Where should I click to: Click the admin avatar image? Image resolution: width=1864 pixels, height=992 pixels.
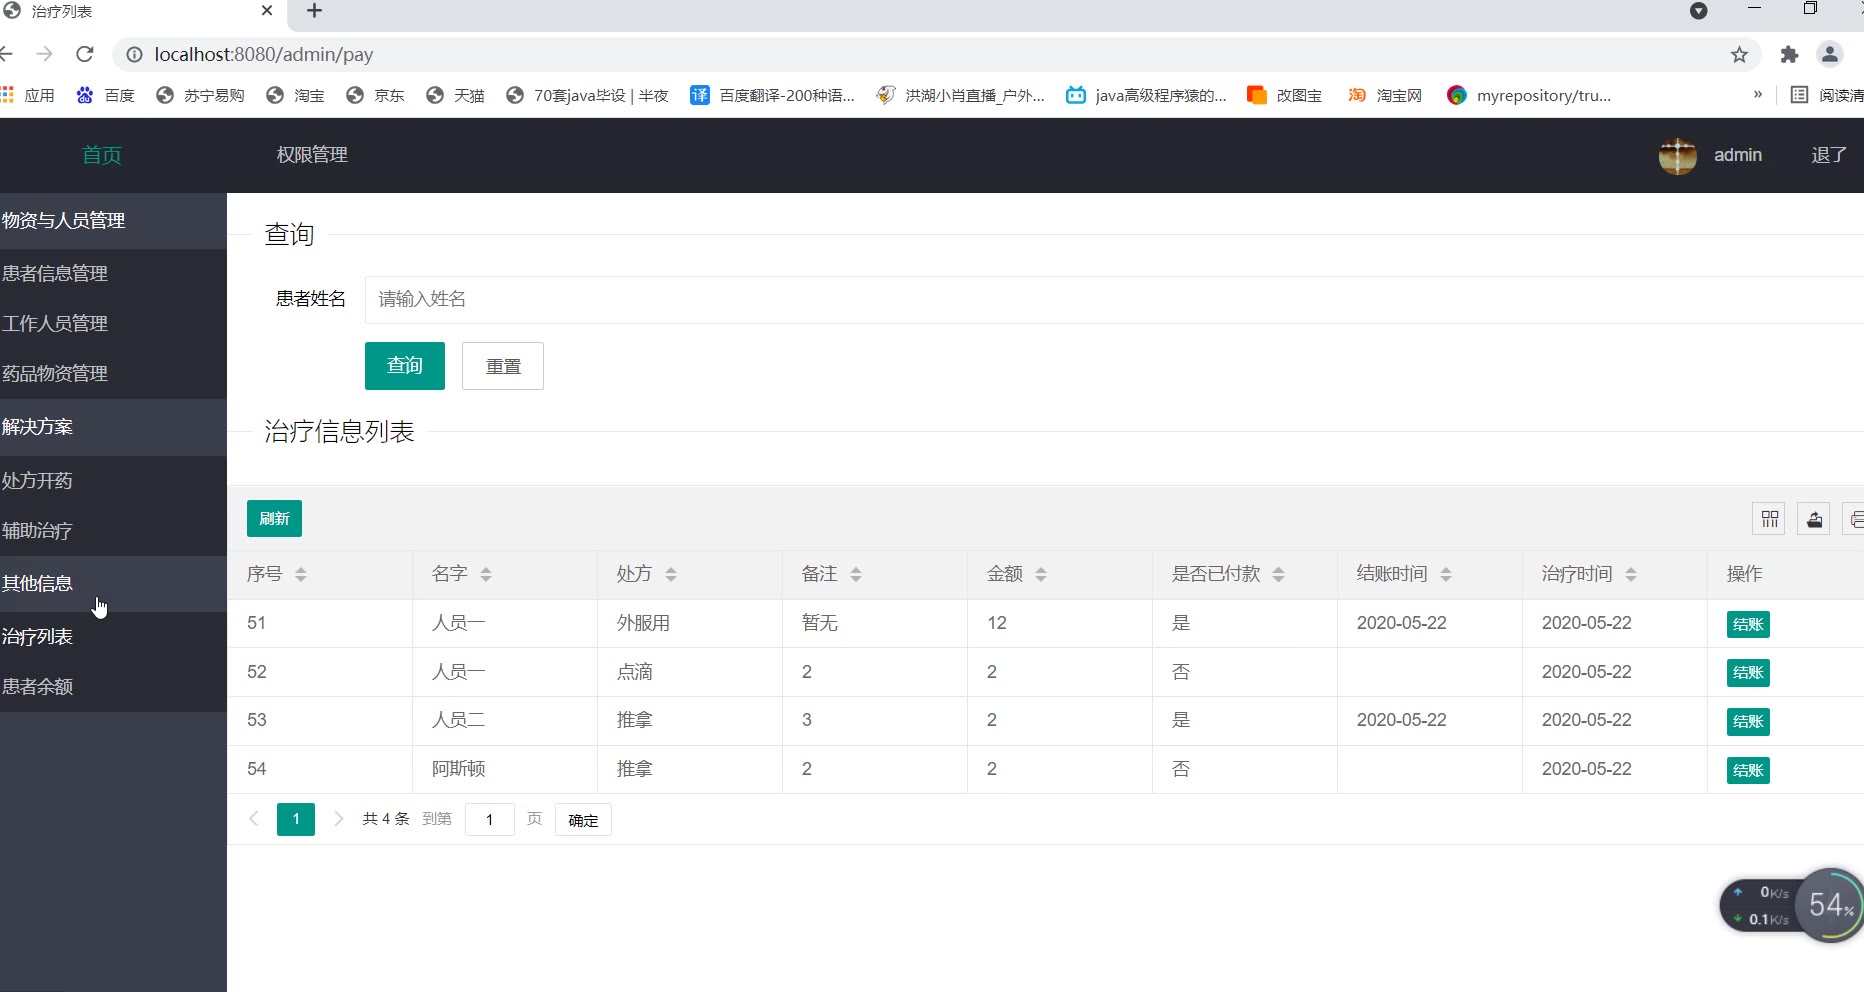[x=1677, y=156]
